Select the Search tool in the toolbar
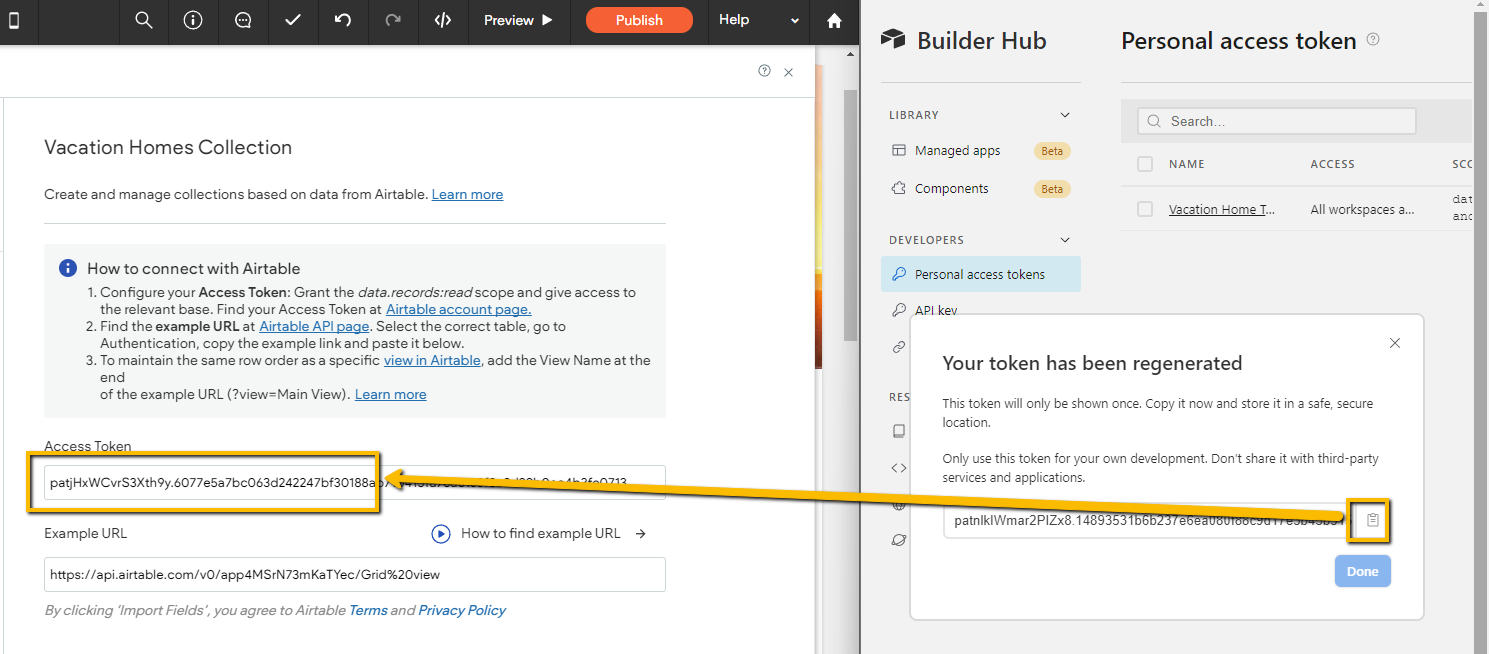This screenshot has height=654, width=1489. [x=143, y=19]
